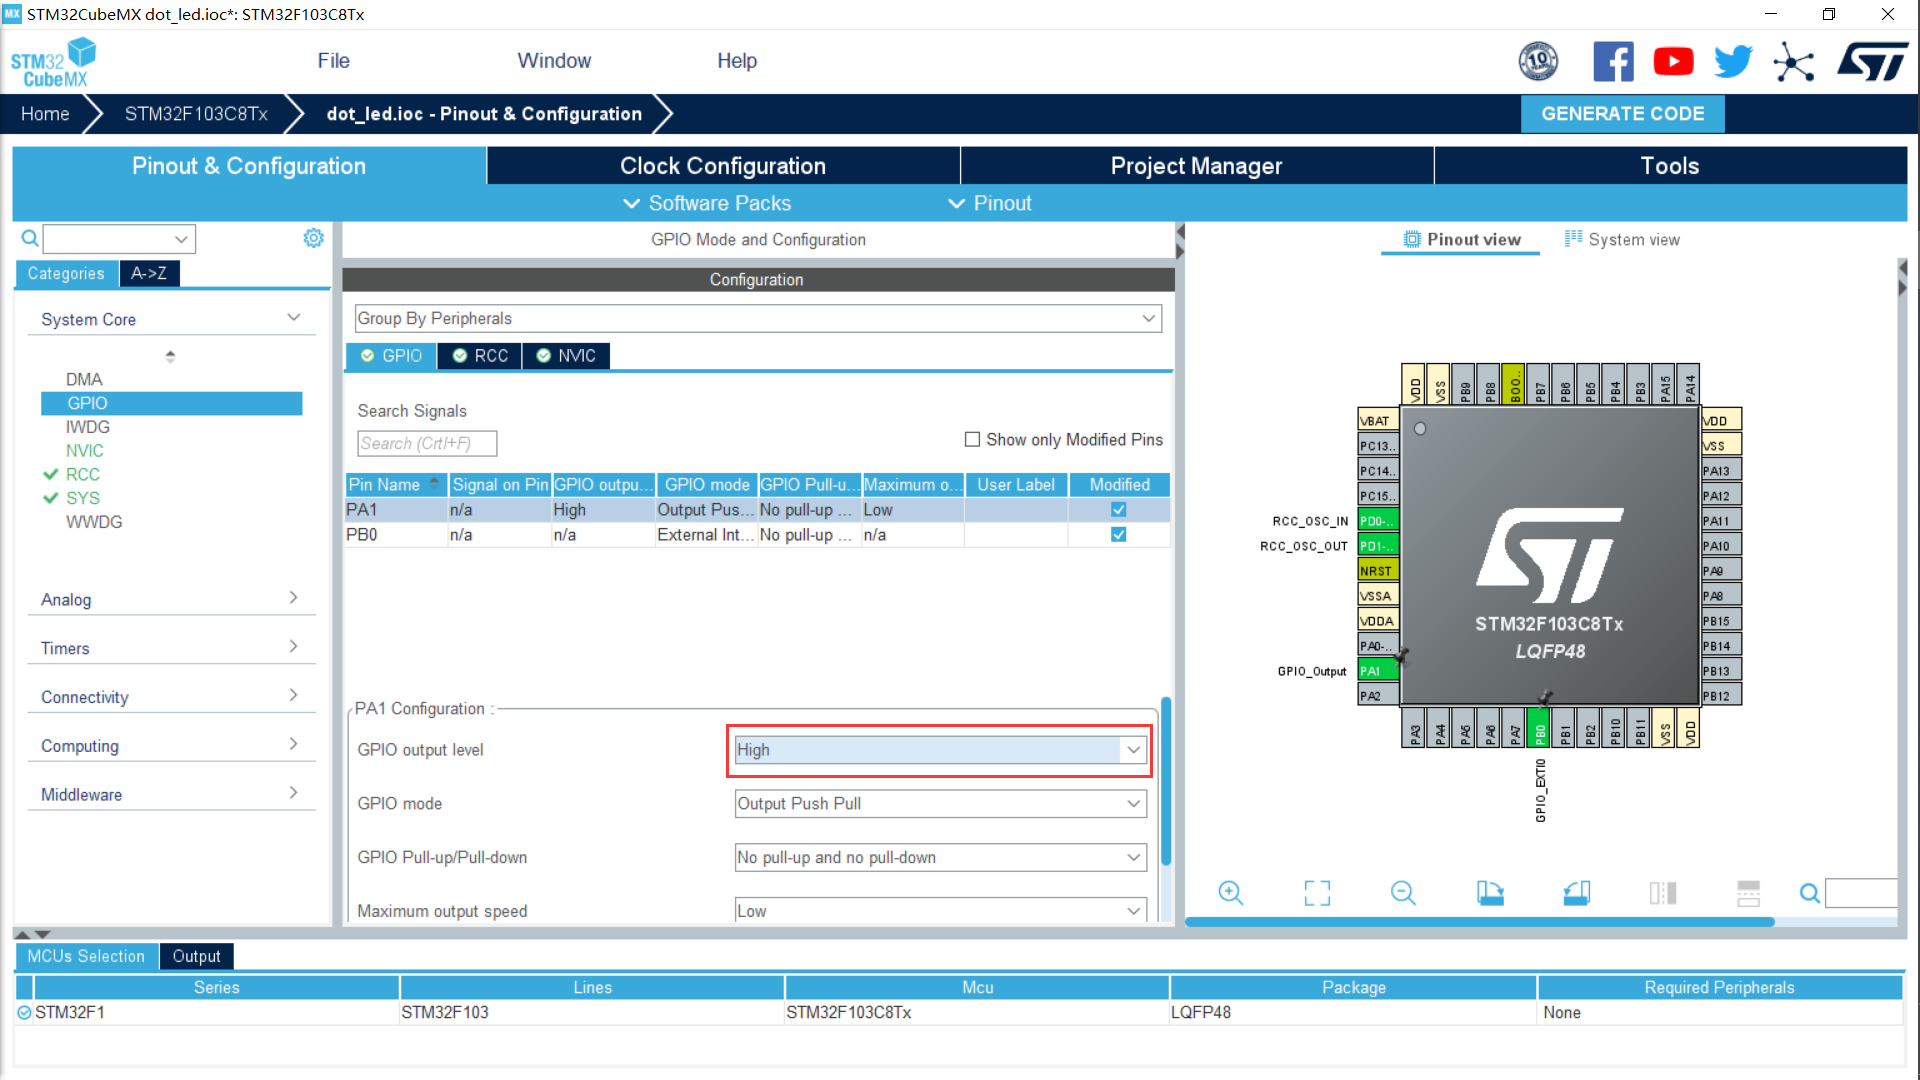Image resolution: width=1920 pixels, height=1080 pixels.
Task: Click STM32F103C8Tx breadcrumb
Action: [x=196, y=114]
